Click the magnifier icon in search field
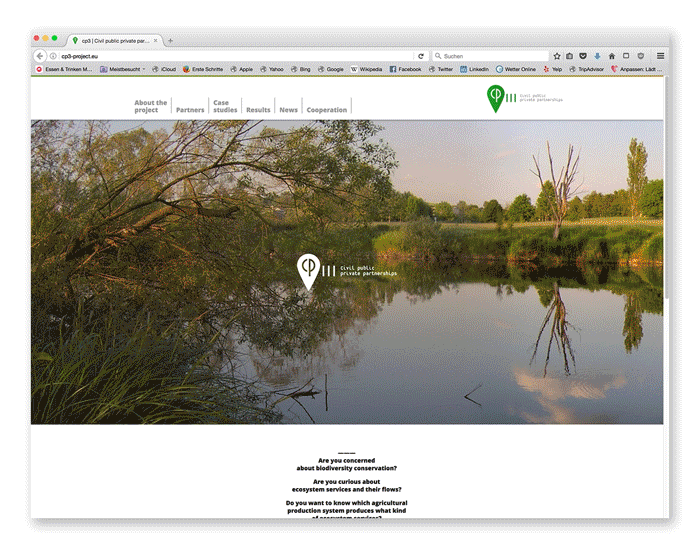Viewport: 700px width, 548px height. [x=438, y=56]
